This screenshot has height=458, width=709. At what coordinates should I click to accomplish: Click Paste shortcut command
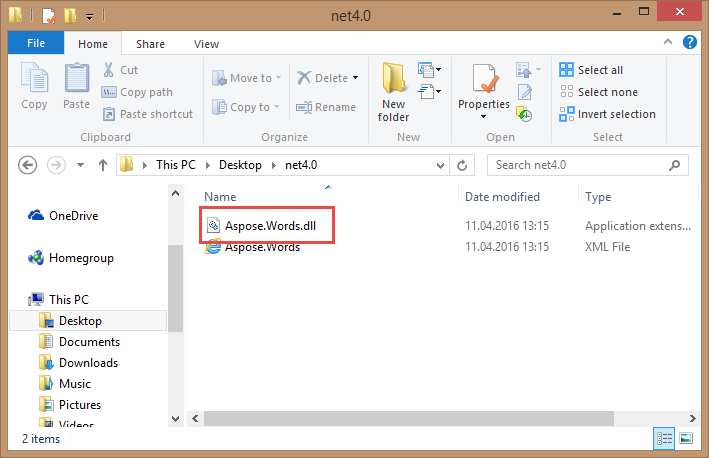(x=148, y=114)
